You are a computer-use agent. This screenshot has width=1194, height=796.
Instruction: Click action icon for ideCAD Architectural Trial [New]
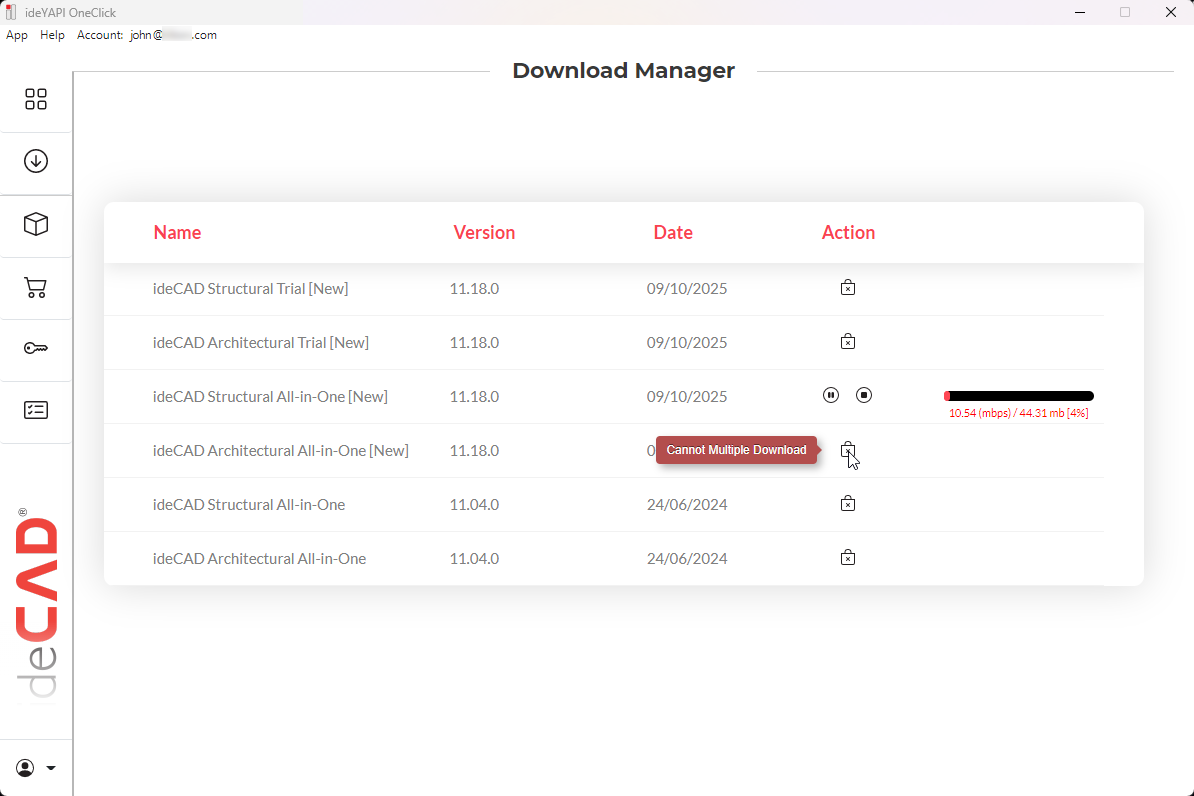tap(848, 341)
